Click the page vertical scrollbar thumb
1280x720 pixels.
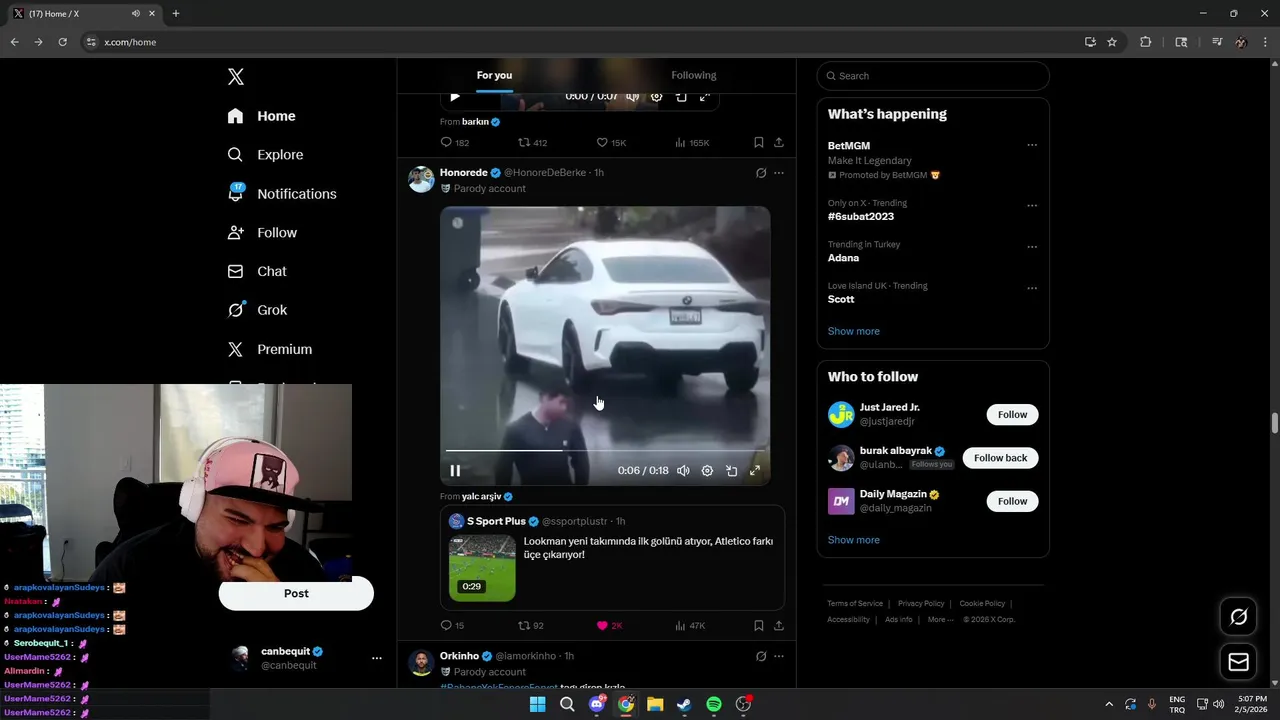point(1274,422)
